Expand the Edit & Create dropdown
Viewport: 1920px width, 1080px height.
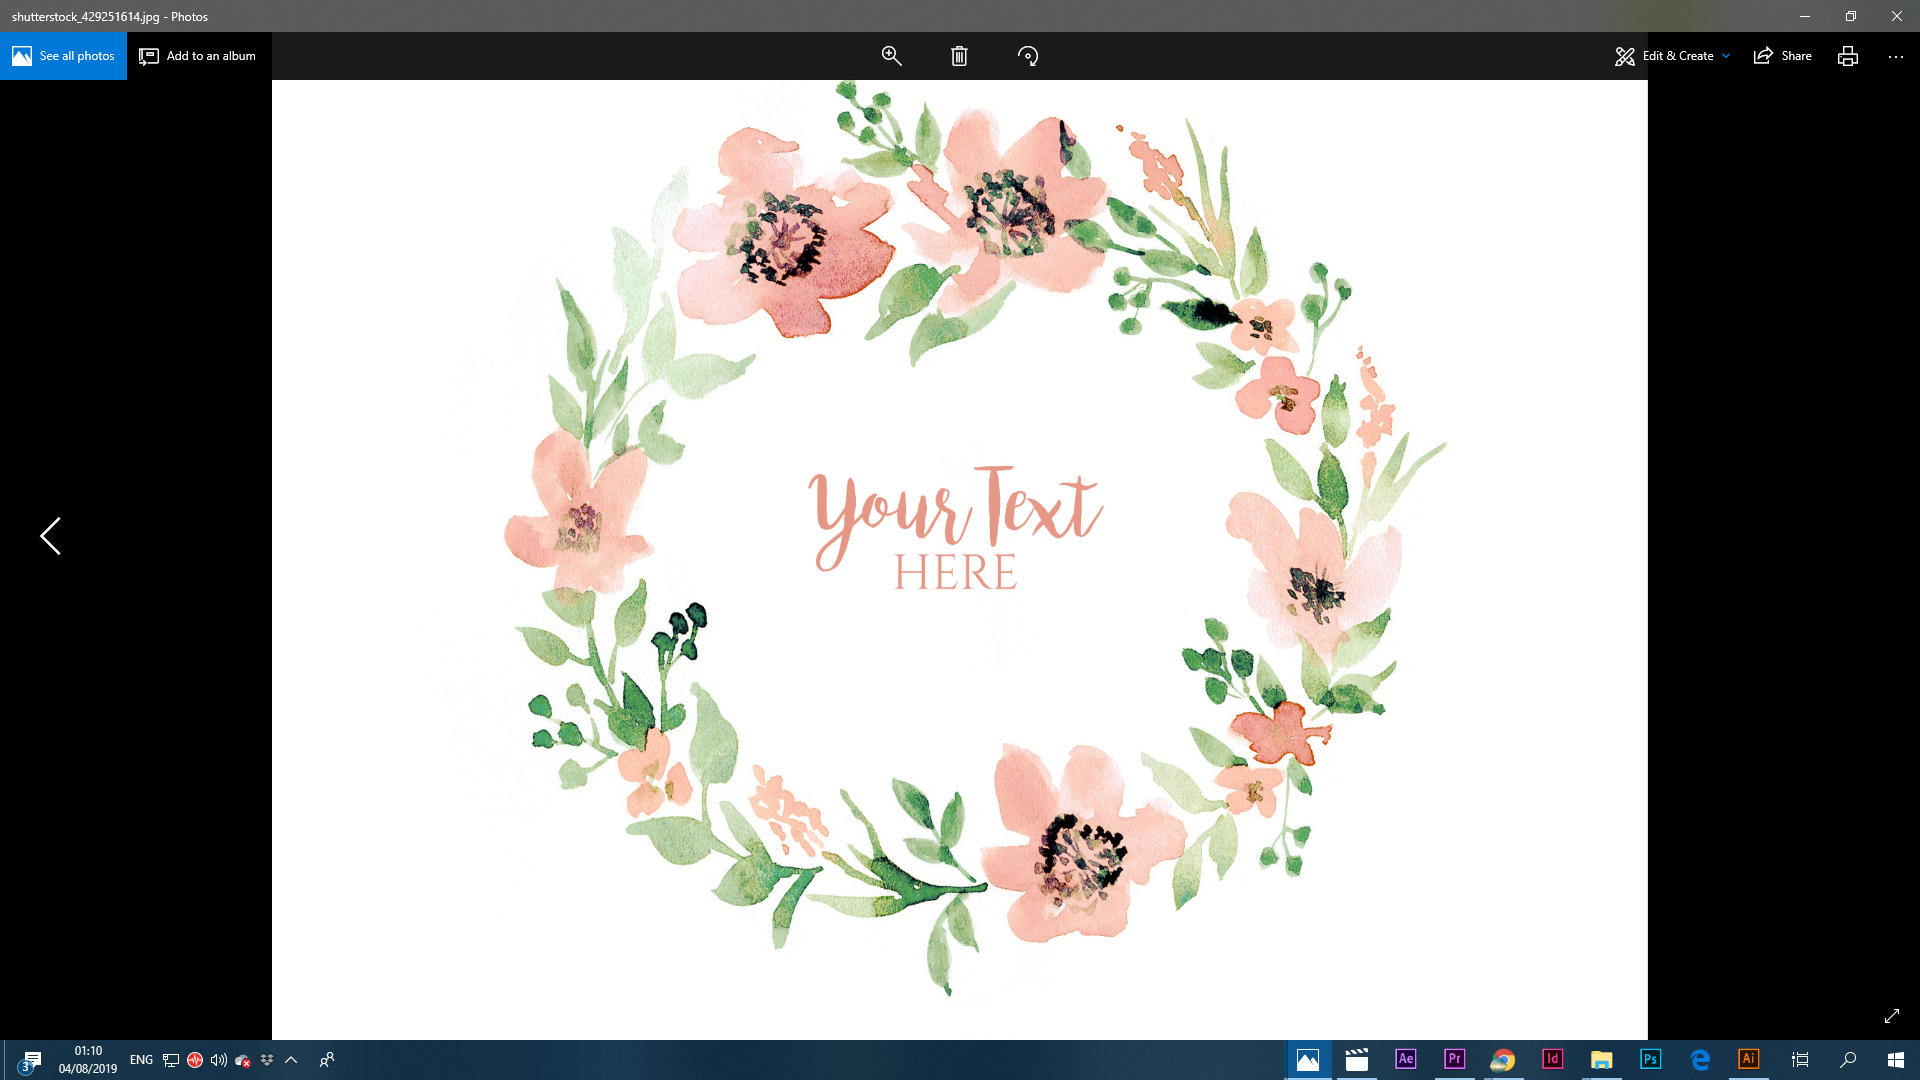click(1724, 56)
